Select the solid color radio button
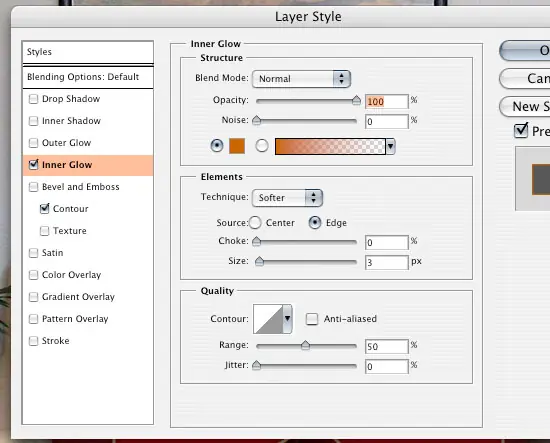Viewport: 550px width, 443px height. [217, 146]
